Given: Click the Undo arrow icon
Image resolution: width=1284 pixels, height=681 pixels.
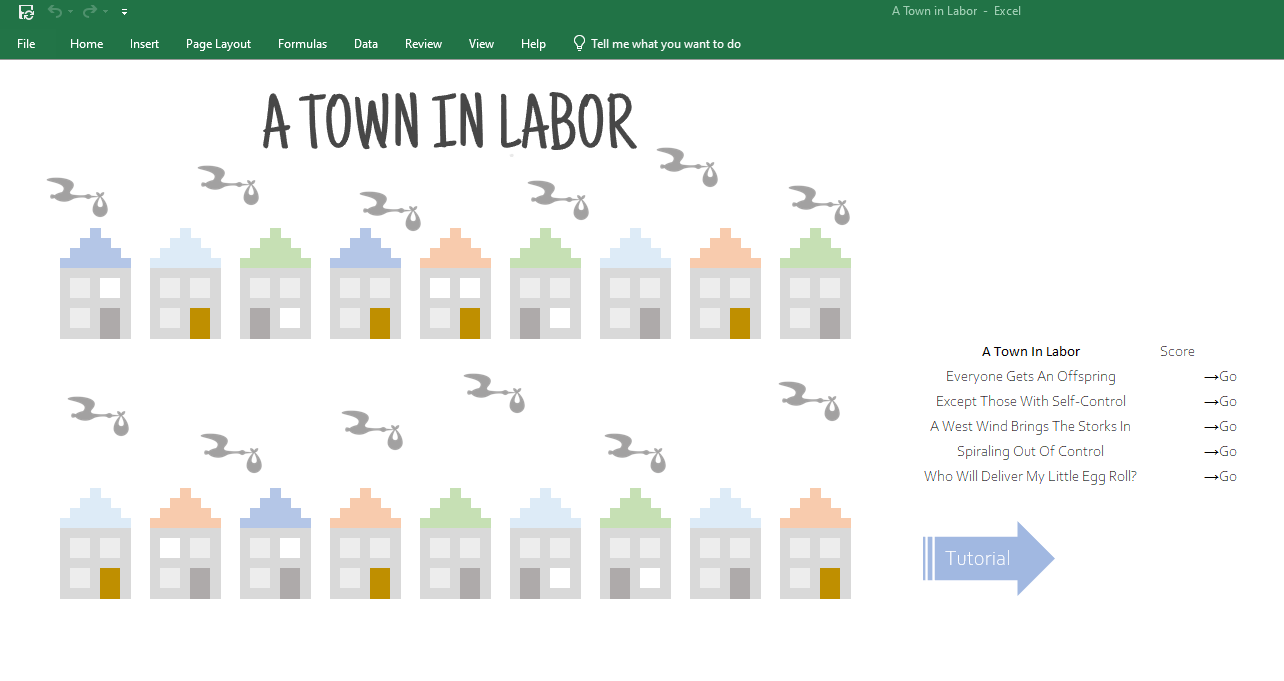Looking at the screenshot, I should pyautogui.click(x=54, y=12).
